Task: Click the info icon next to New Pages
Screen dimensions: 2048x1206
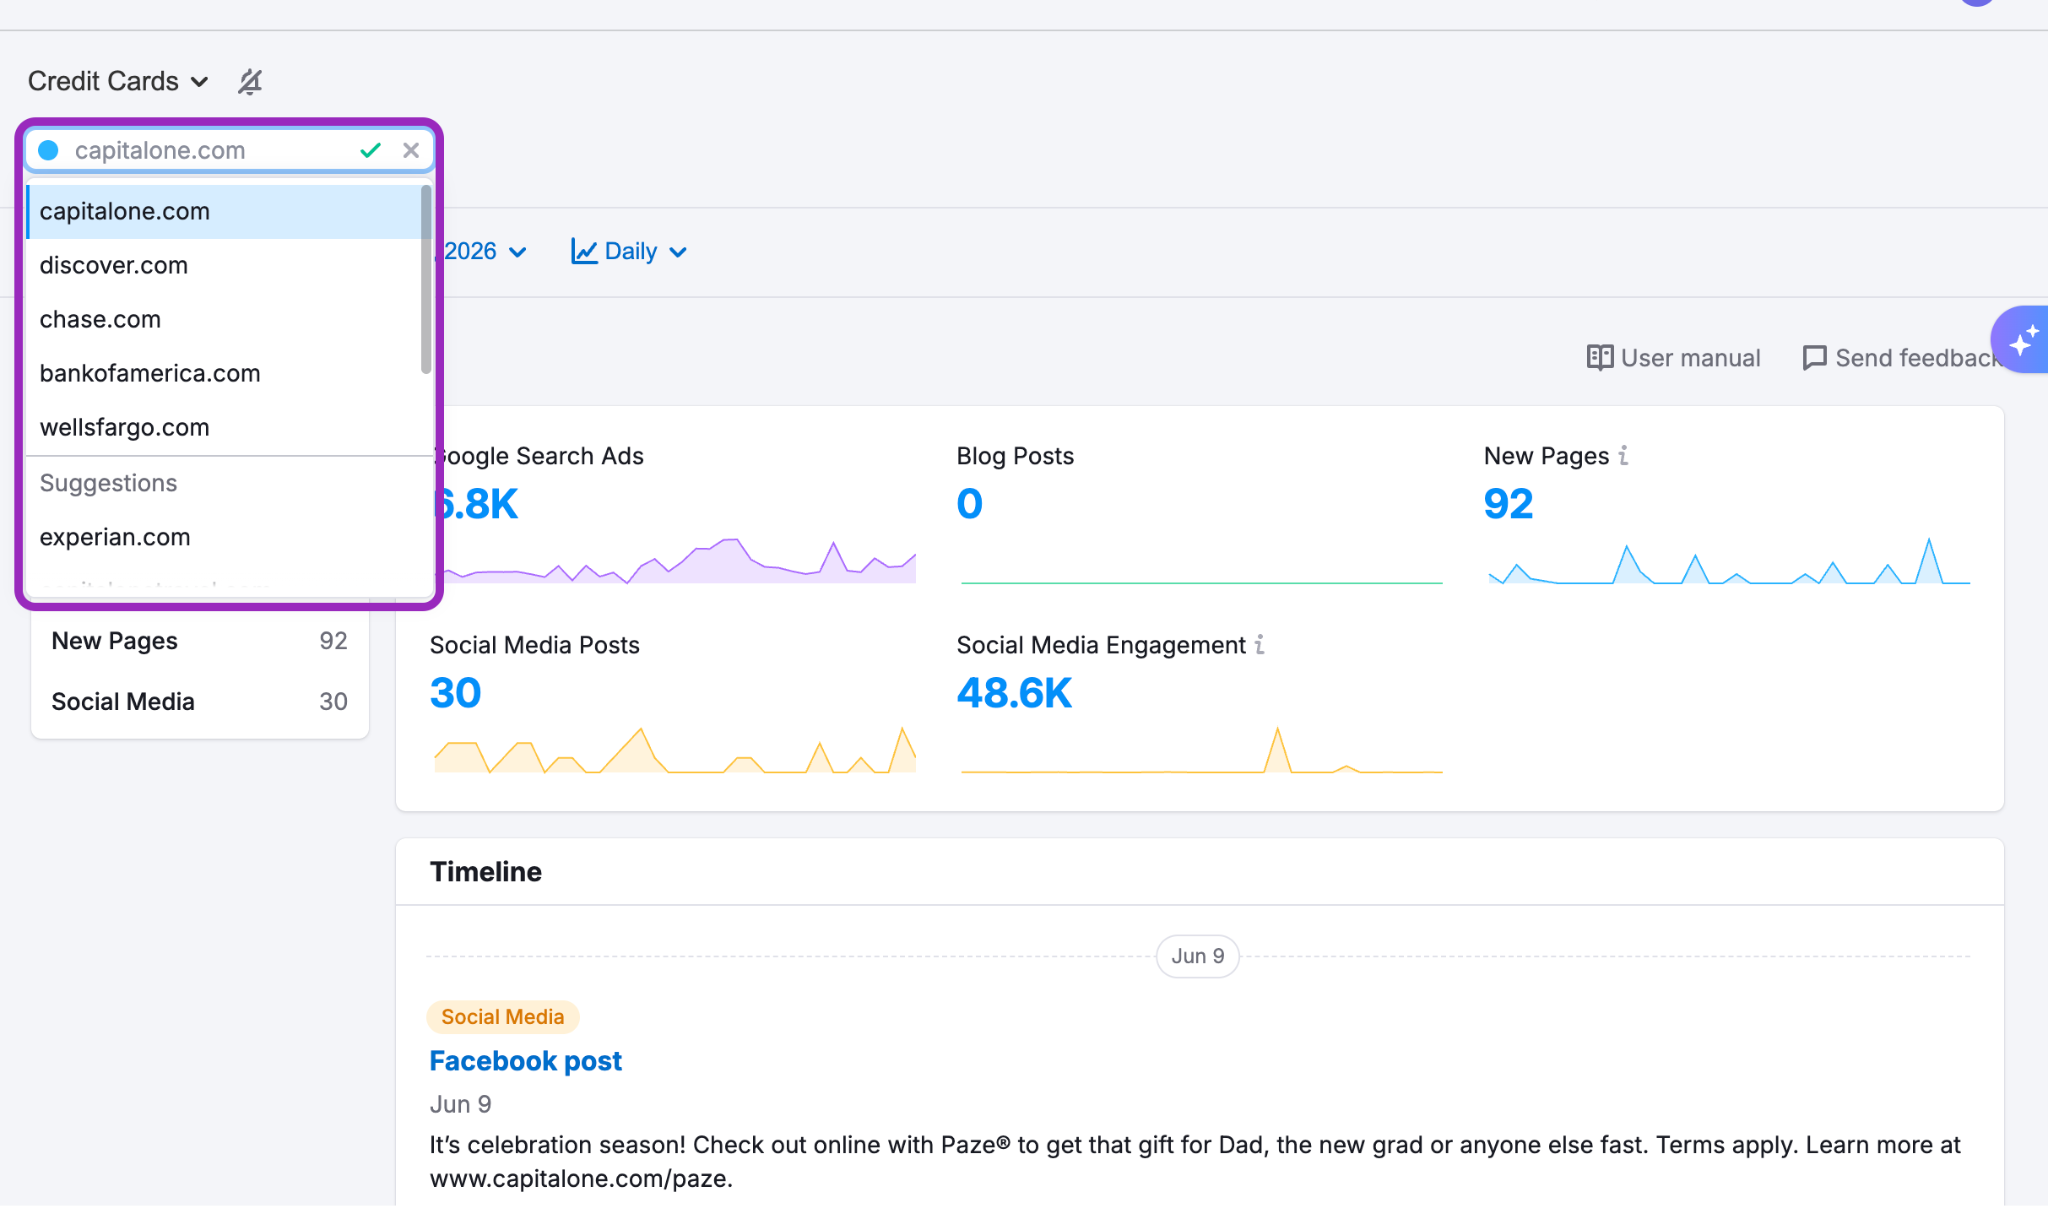Action: [x=1624, y=455]
